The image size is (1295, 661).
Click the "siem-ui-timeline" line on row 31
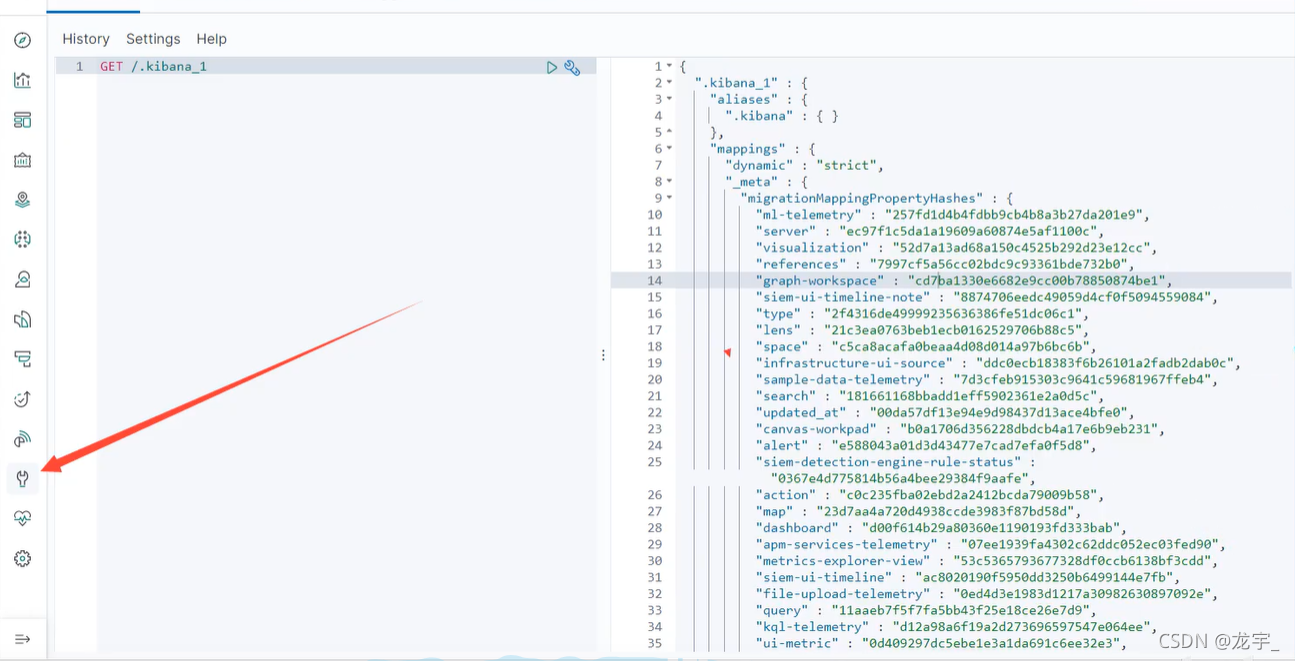pos(968,577)
